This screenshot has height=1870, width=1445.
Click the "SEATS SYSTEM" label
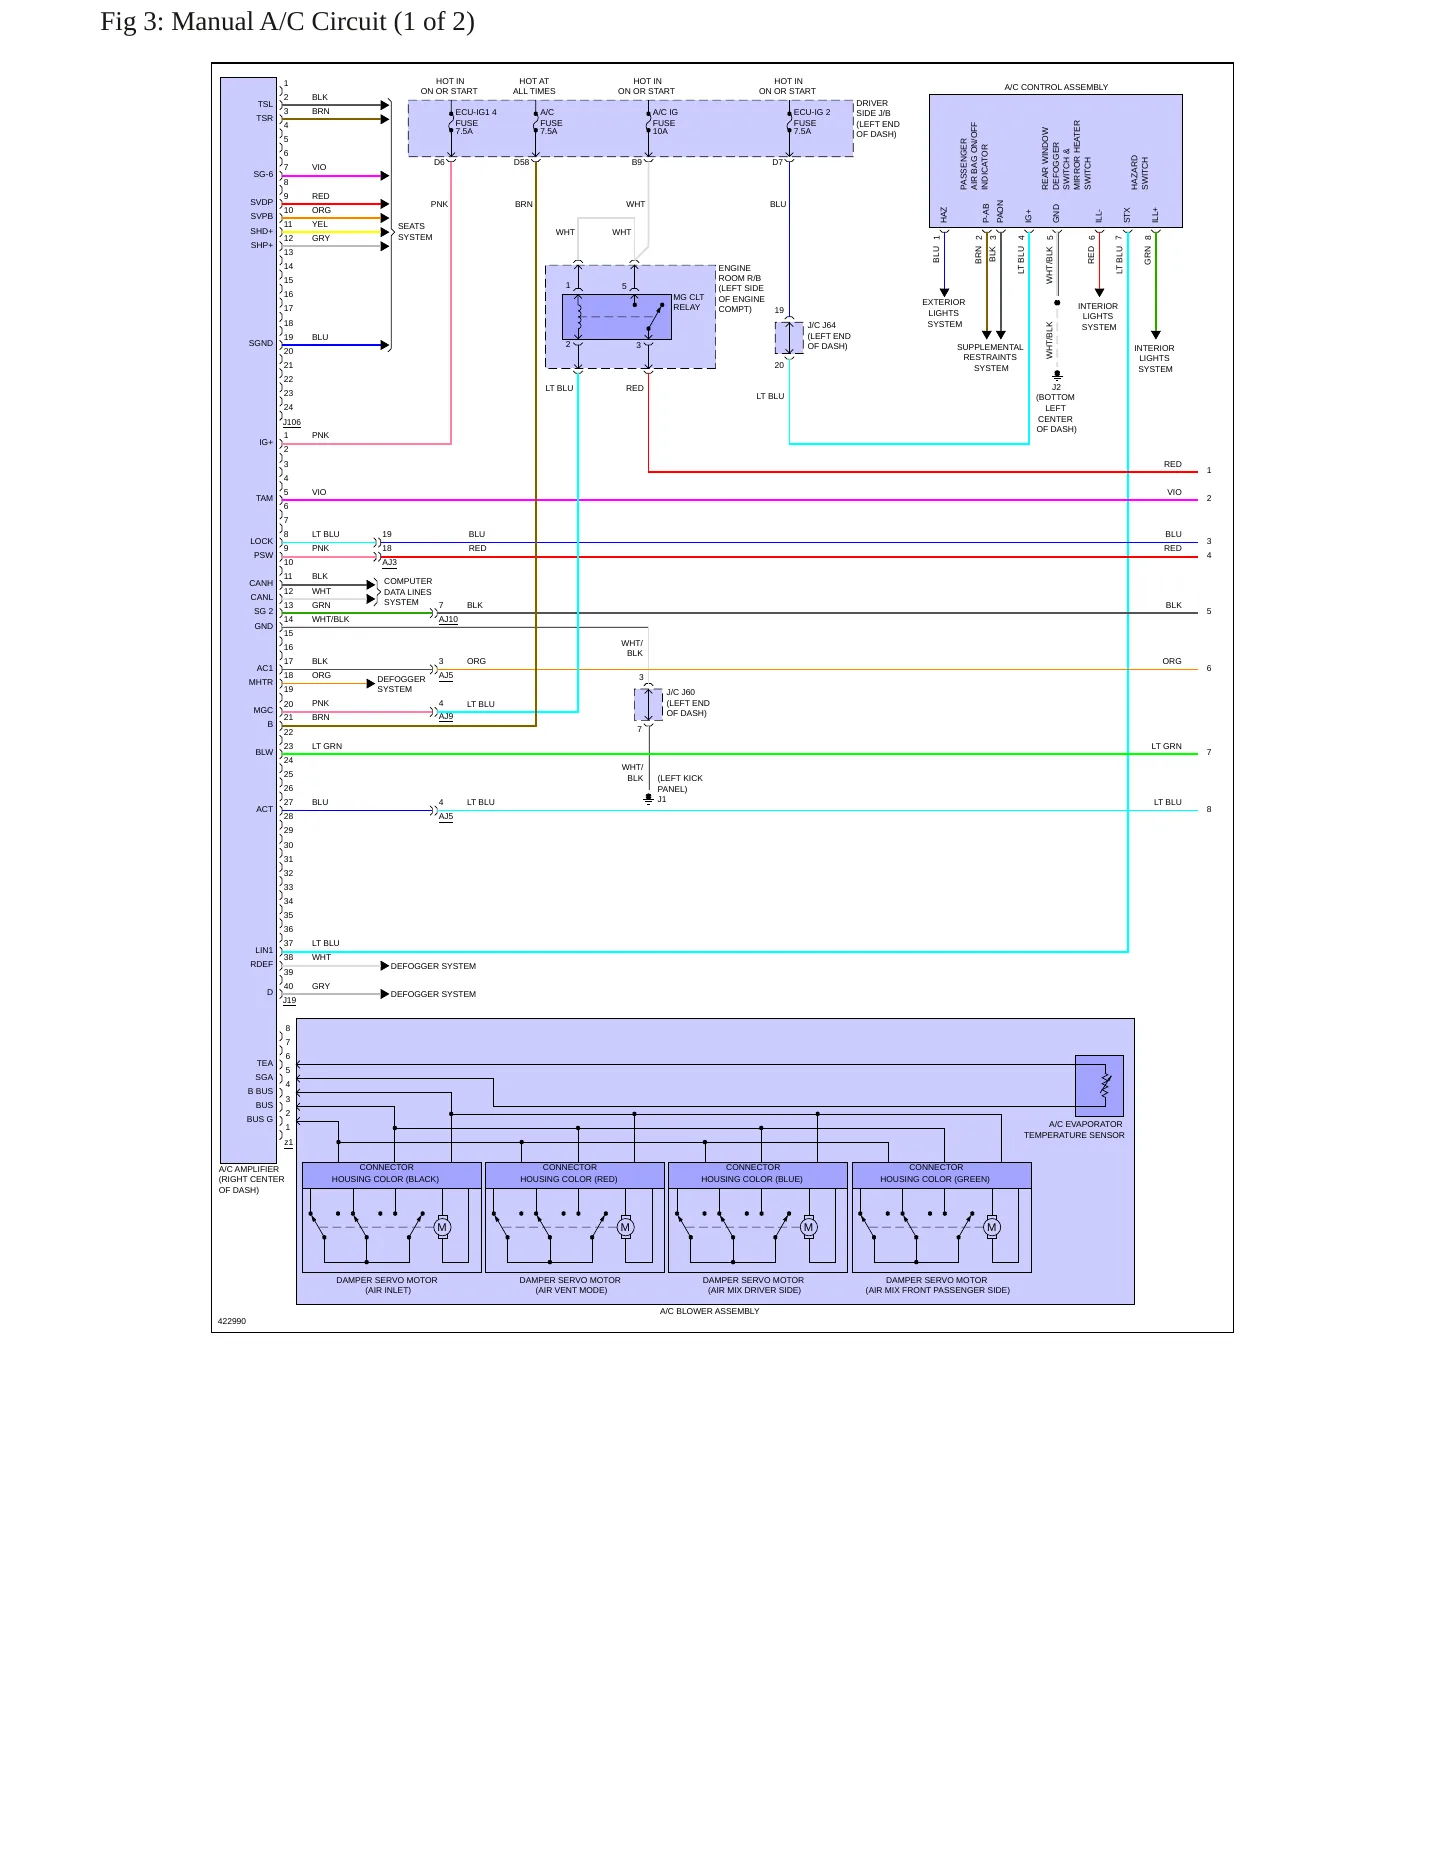click(x=415, y=232)
